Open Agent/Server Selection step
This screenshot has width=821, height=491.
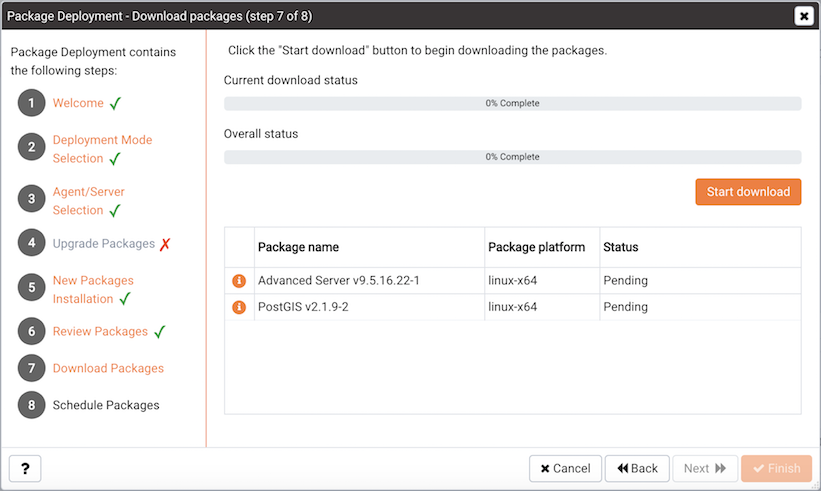point(88,201)
